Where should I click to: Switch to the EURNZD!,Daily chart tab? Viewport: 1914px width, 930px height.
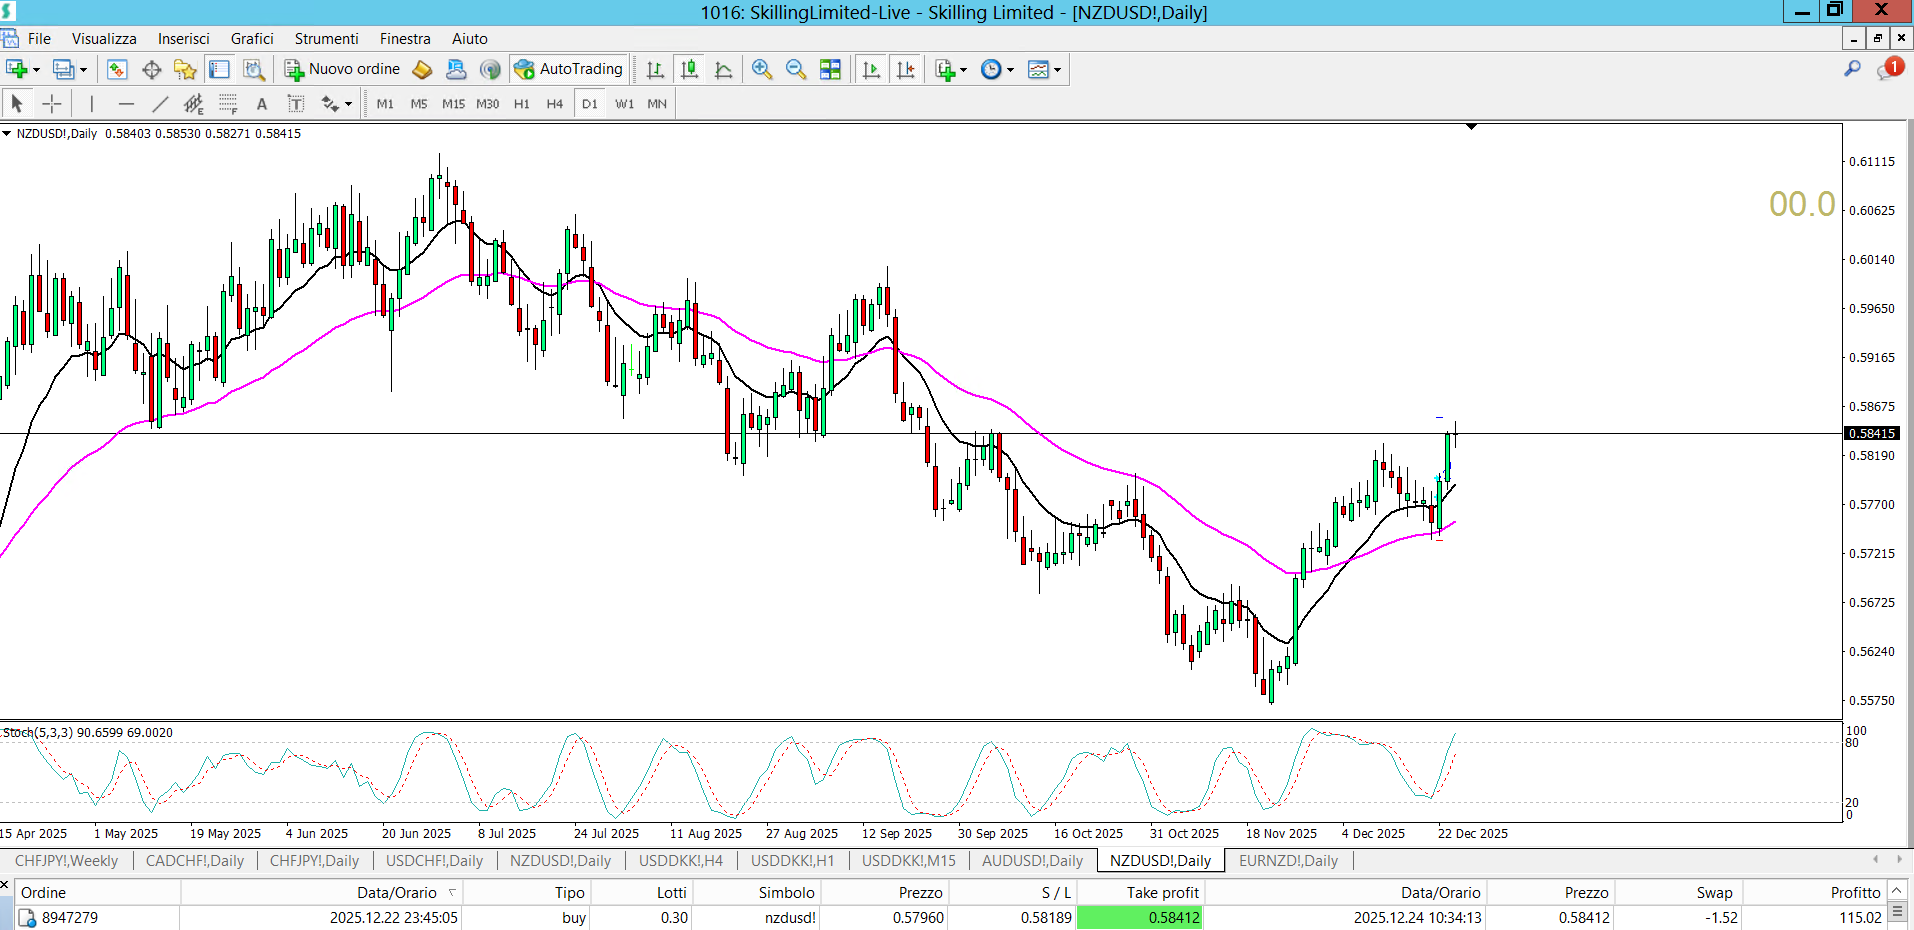tap(1288, 860)
